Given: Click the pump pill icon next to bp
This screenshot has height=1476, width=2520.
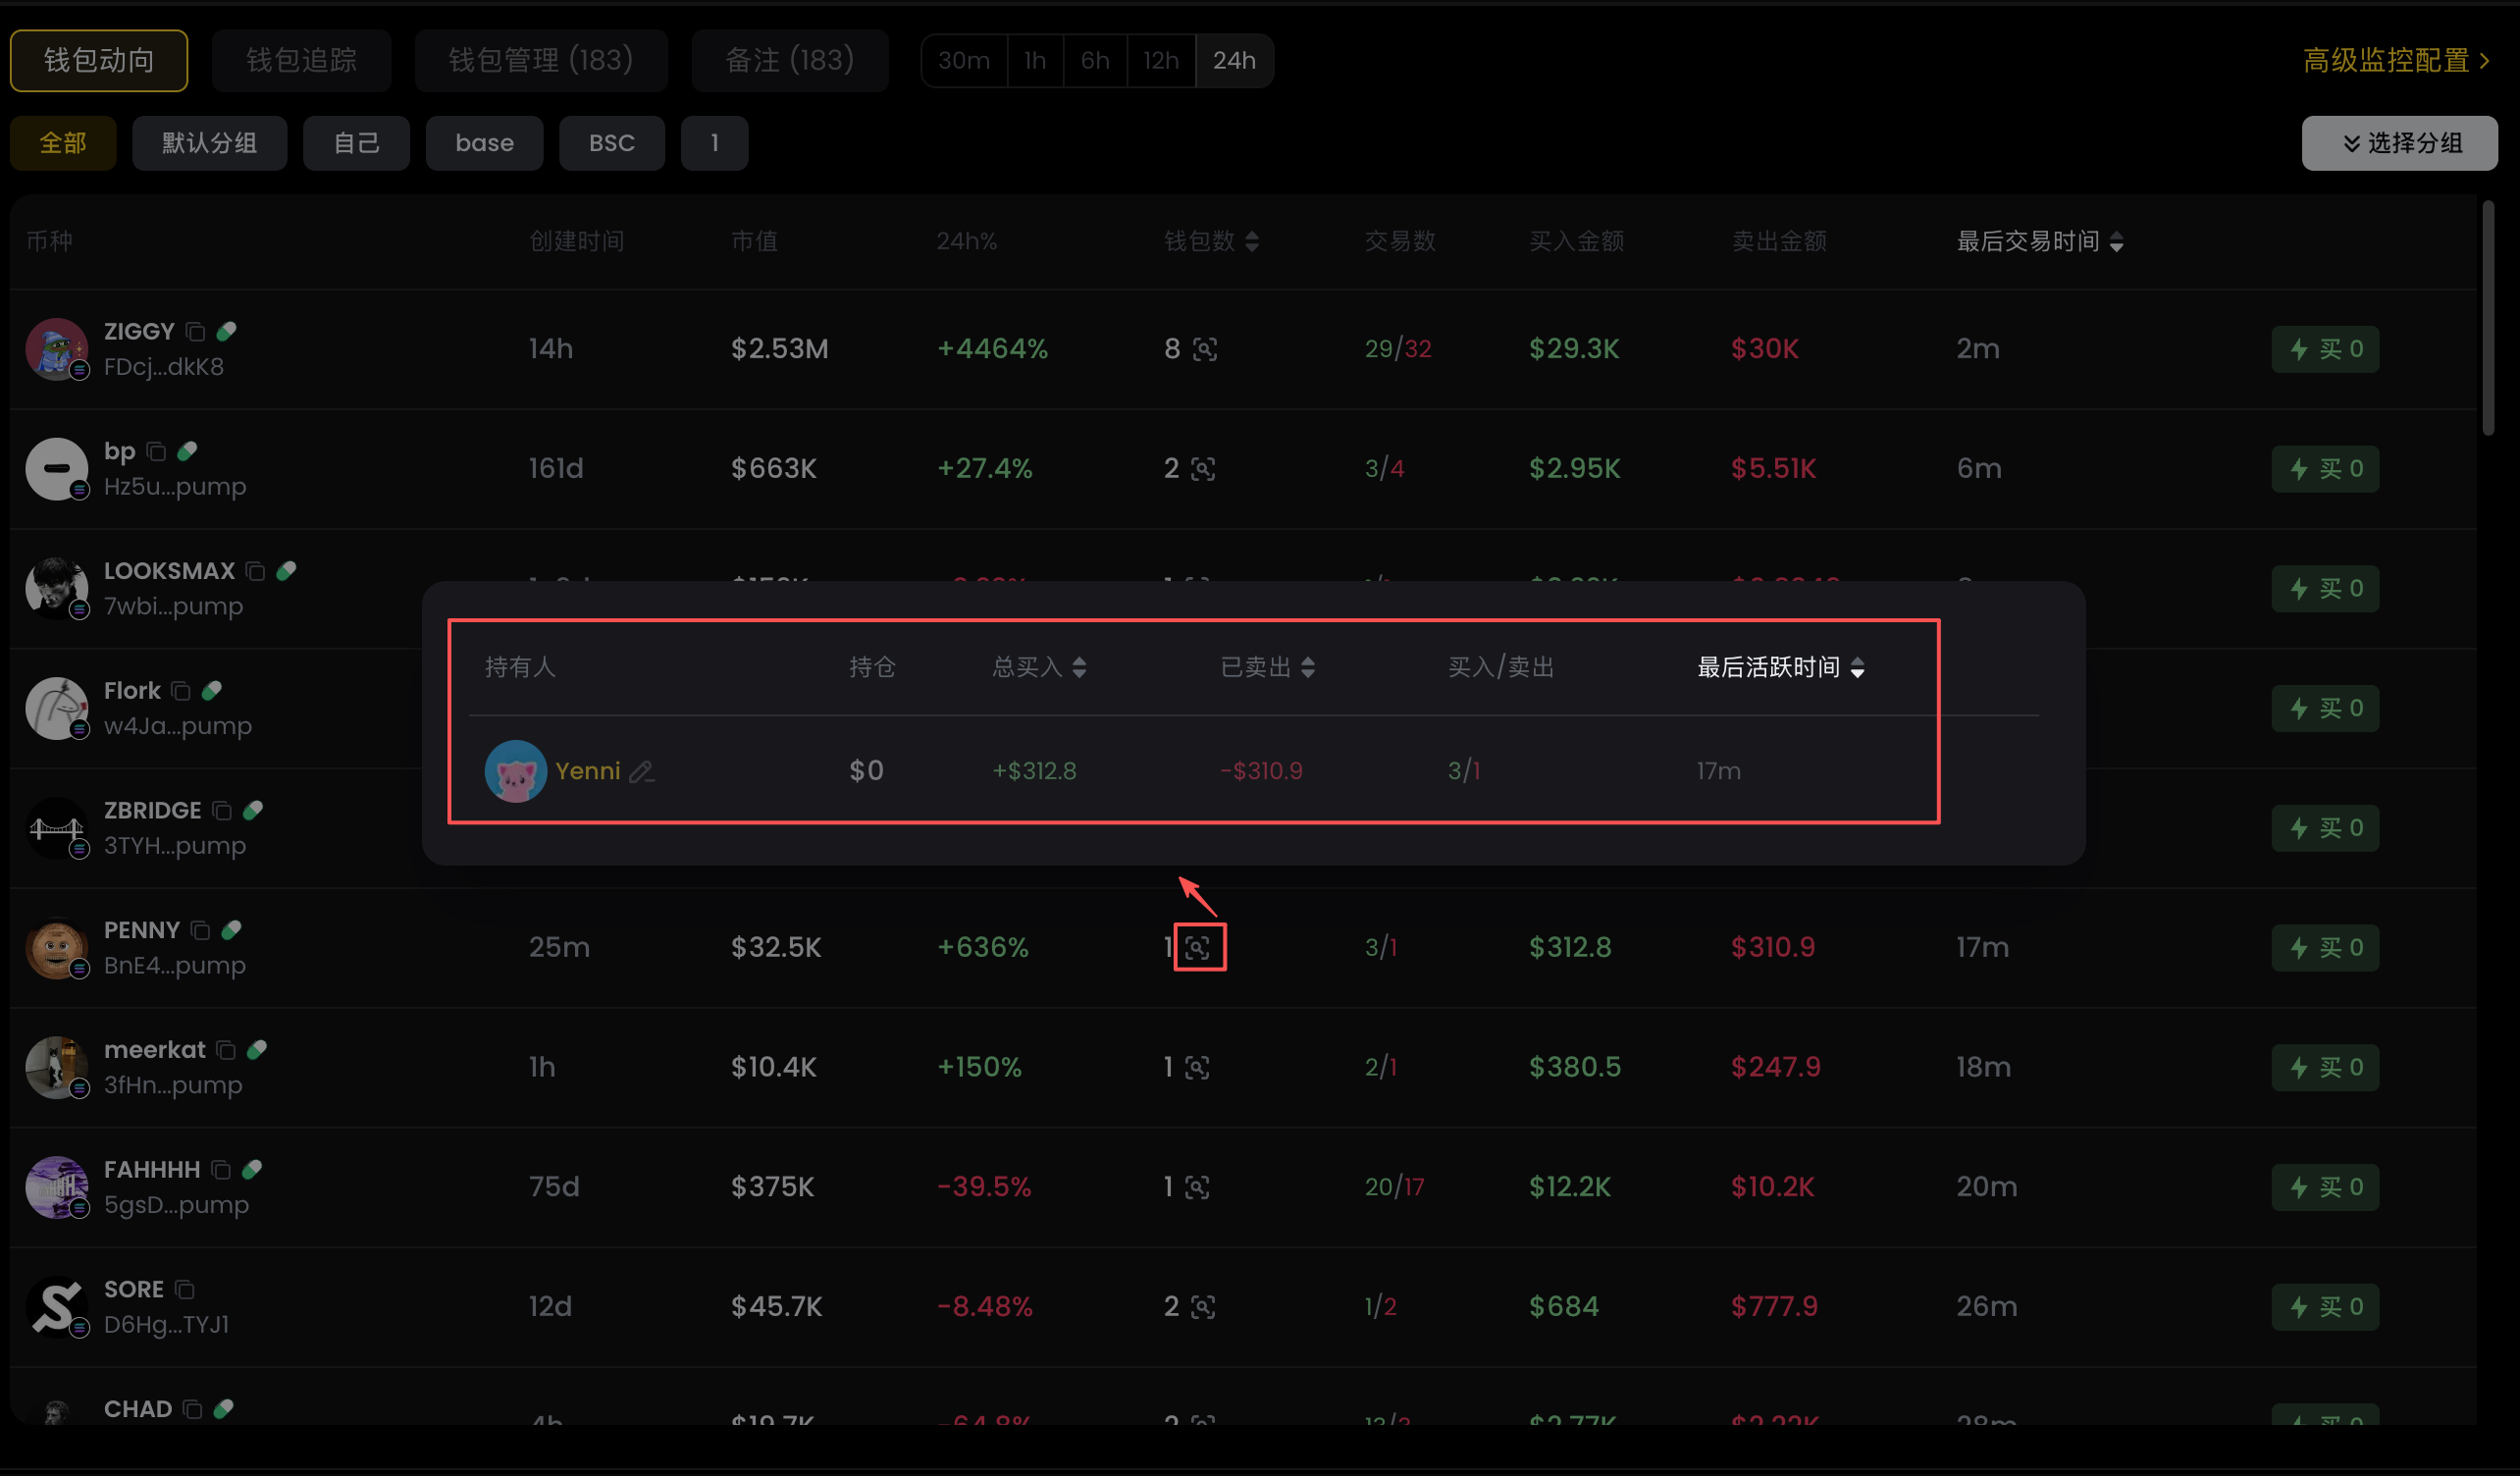Looking at the screenshot, I should point(187,451).
